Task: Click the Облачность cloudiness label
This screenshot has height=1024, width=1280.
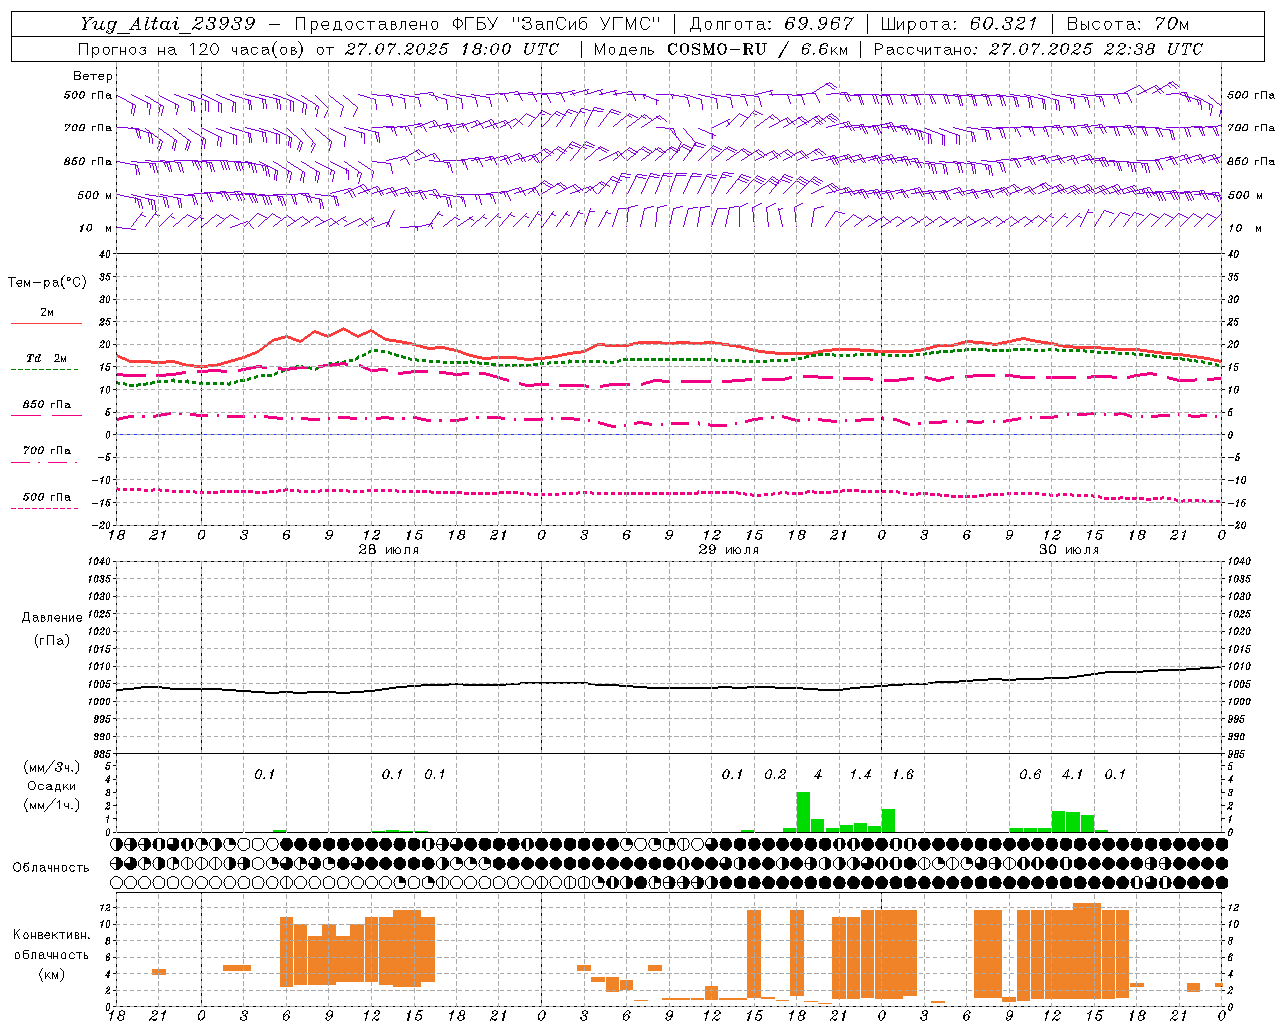Action: click(51, 868)
